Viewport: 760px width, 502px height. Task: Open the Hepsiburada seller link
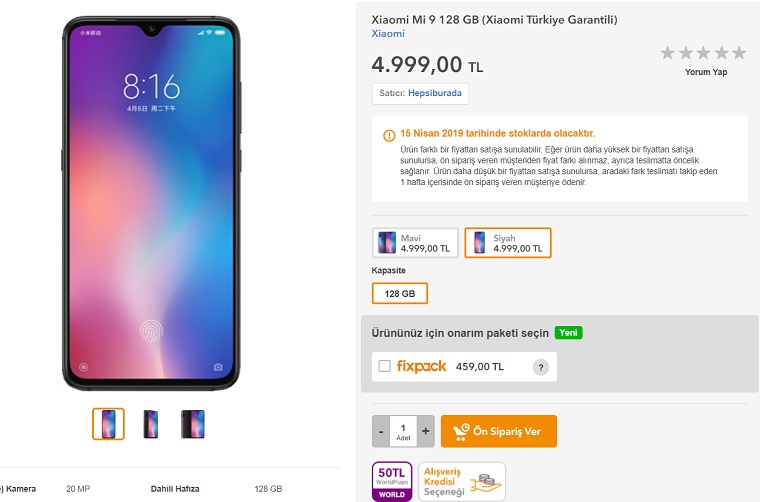[435, 93]
